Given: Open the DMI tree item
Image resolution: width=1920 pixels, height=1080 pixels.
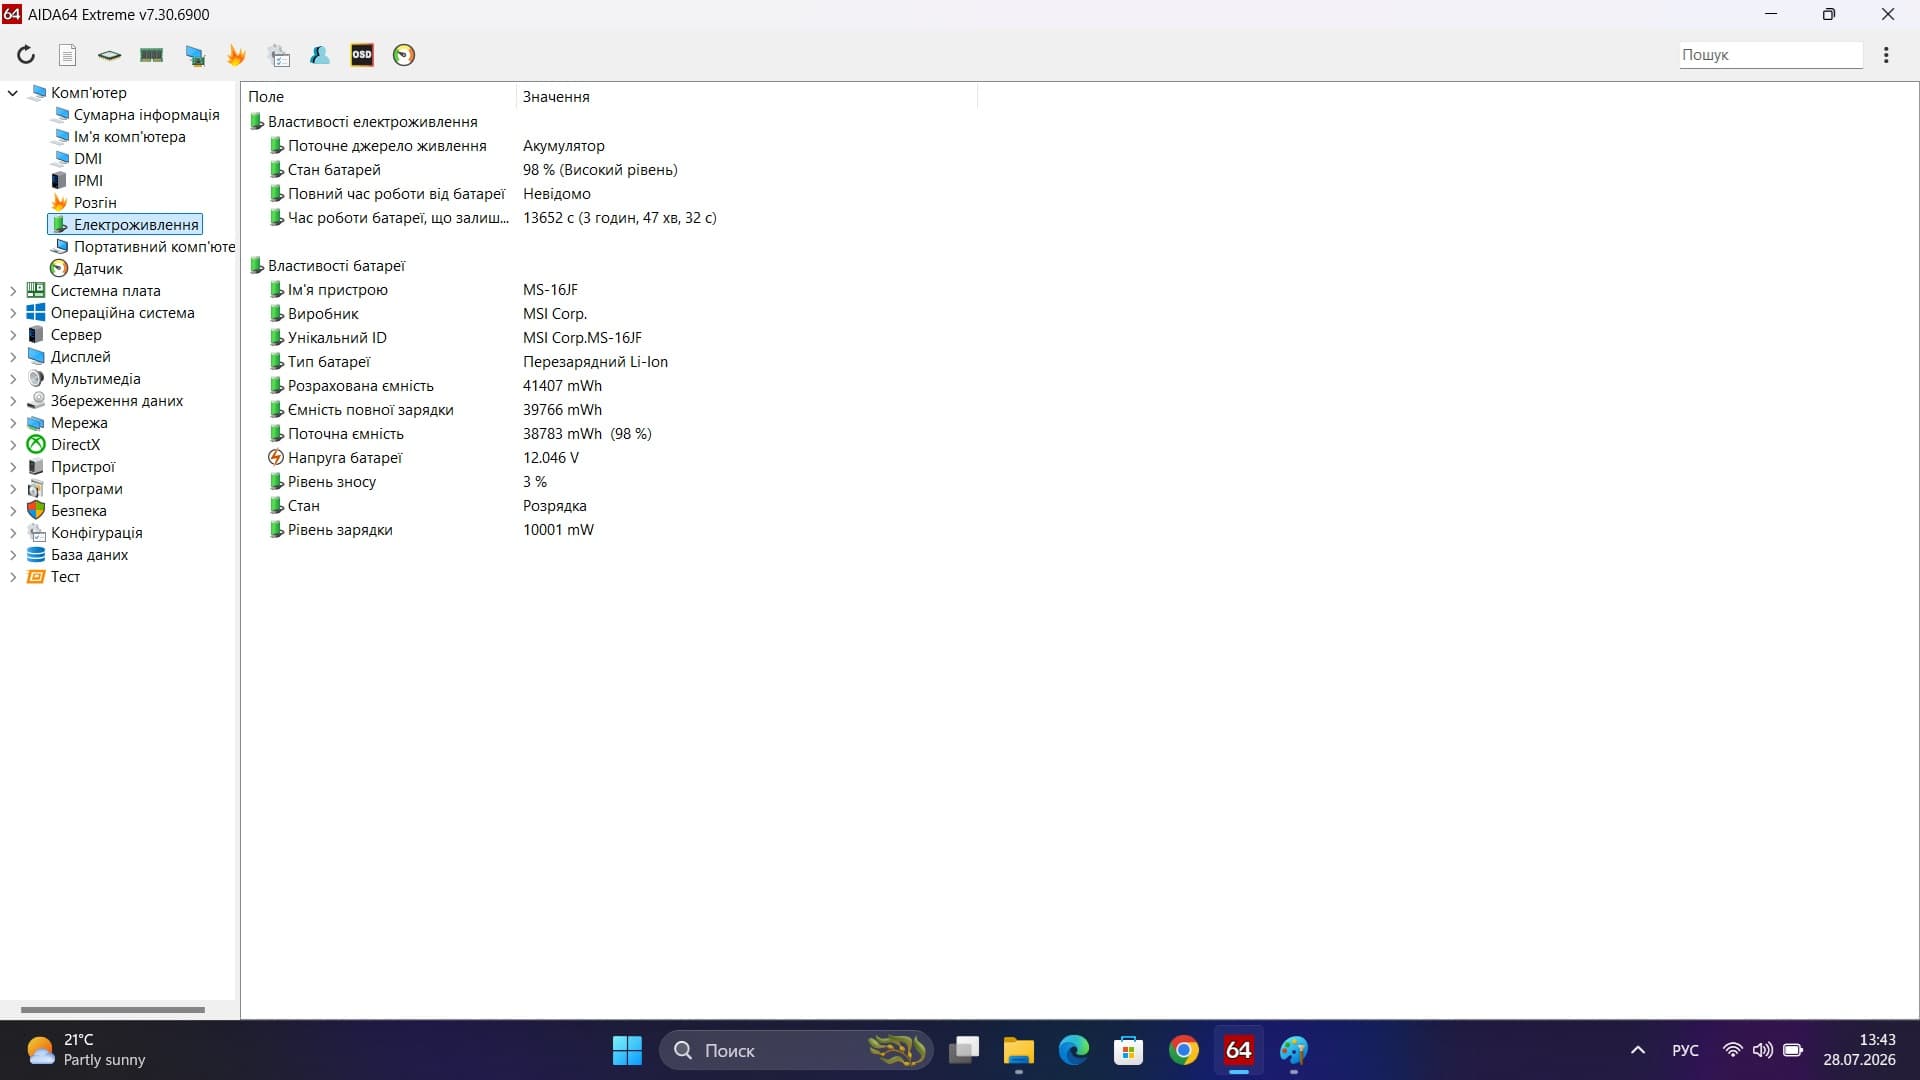Looking at the screenshot, I should click(x=87, y=159).
